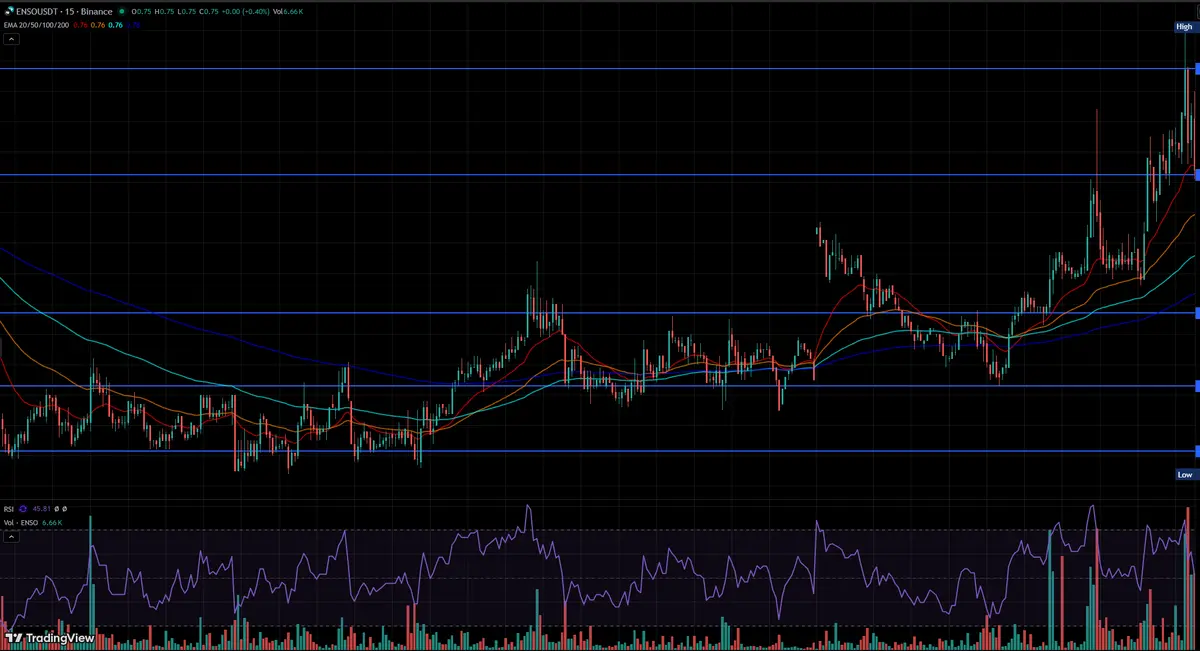Image resolution: width=1200 pixels, height=651 pixels.
Task: Select the Vol · ENSO indicator label
Action: tap(20, 523)
